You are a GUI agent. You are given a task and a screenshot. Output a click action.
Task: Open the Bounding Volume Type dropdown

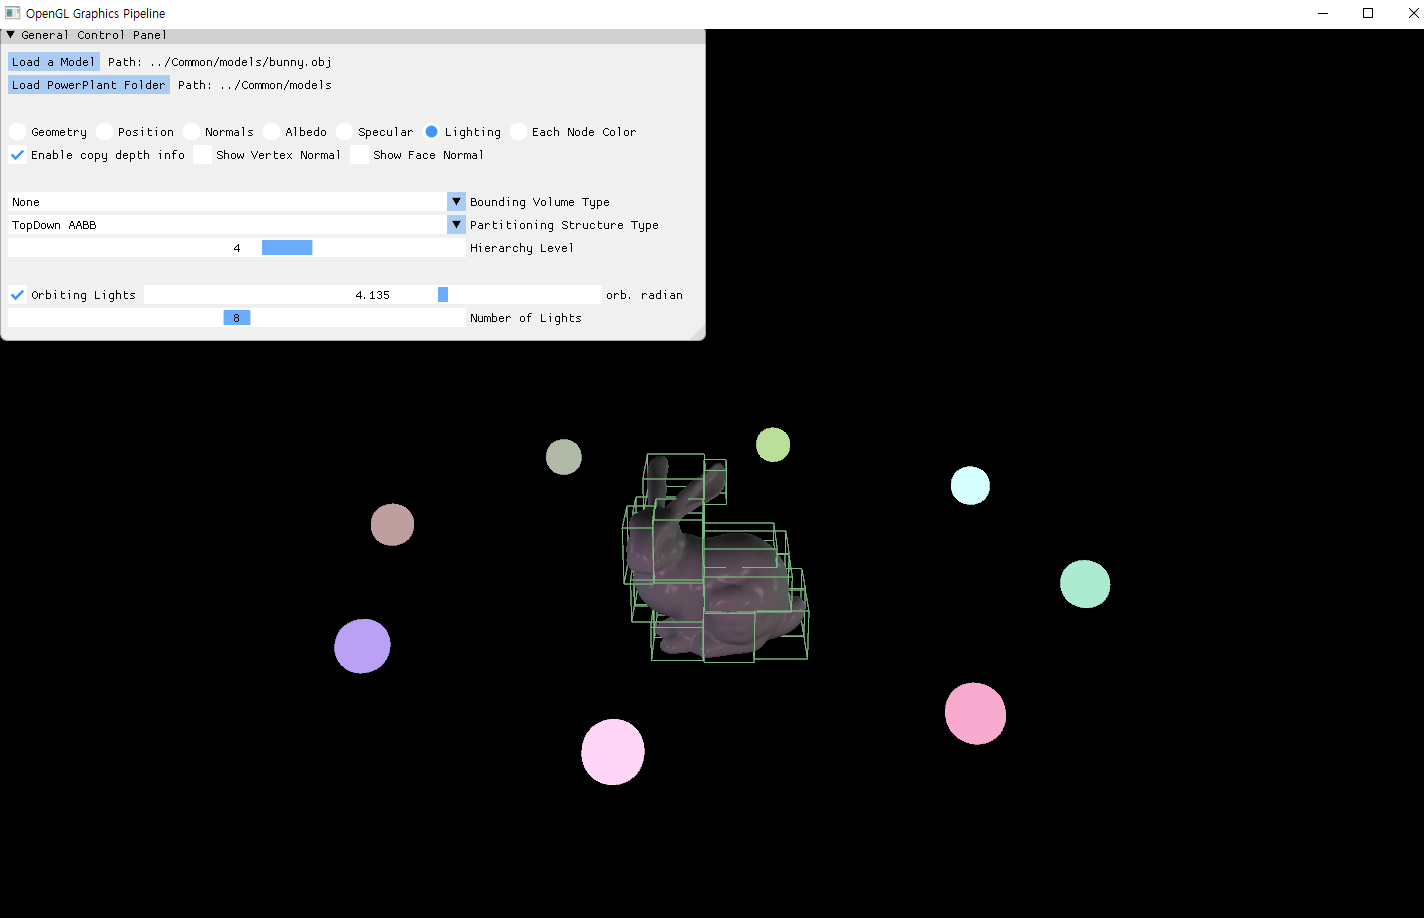456,201
